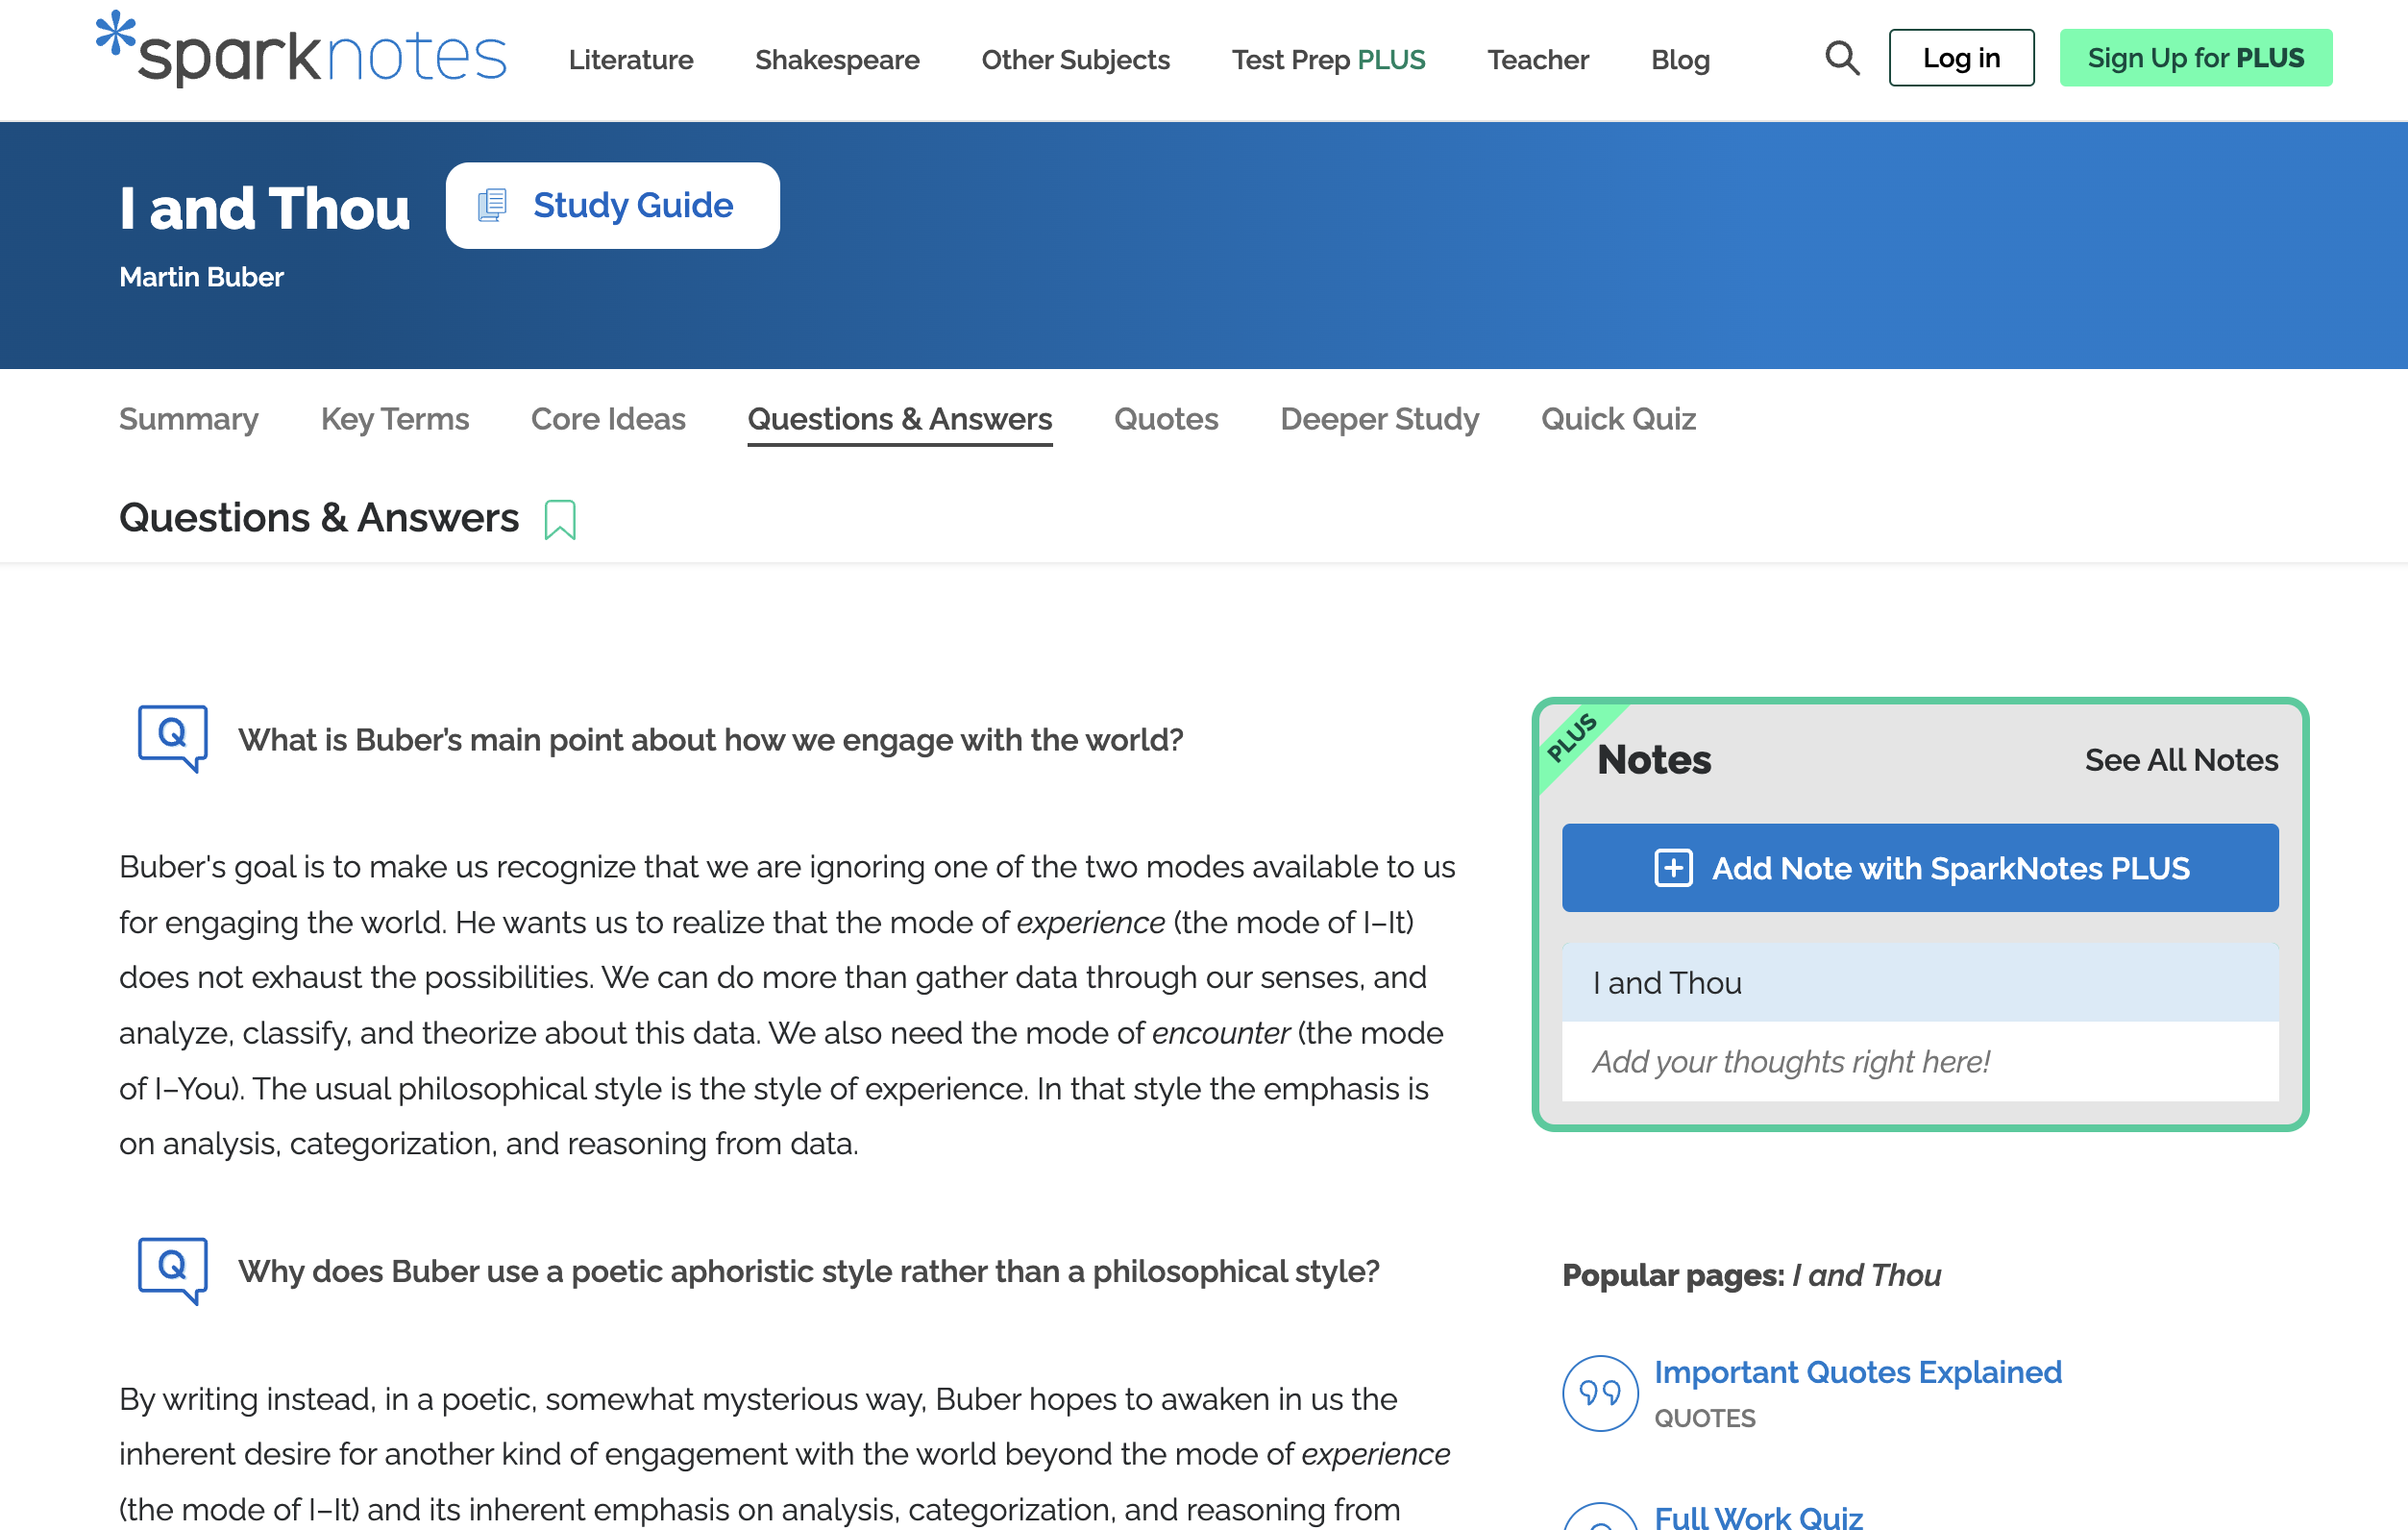Open the Literature navigation menu
The width and height of the screenshot is (2408, 1530).
tap(630, 60)
